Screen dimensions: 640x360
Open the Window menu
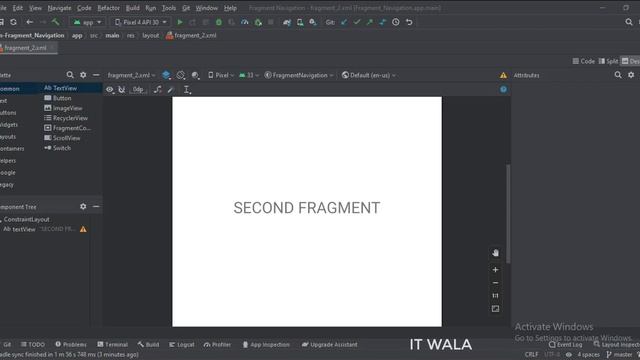pos(207,8)
